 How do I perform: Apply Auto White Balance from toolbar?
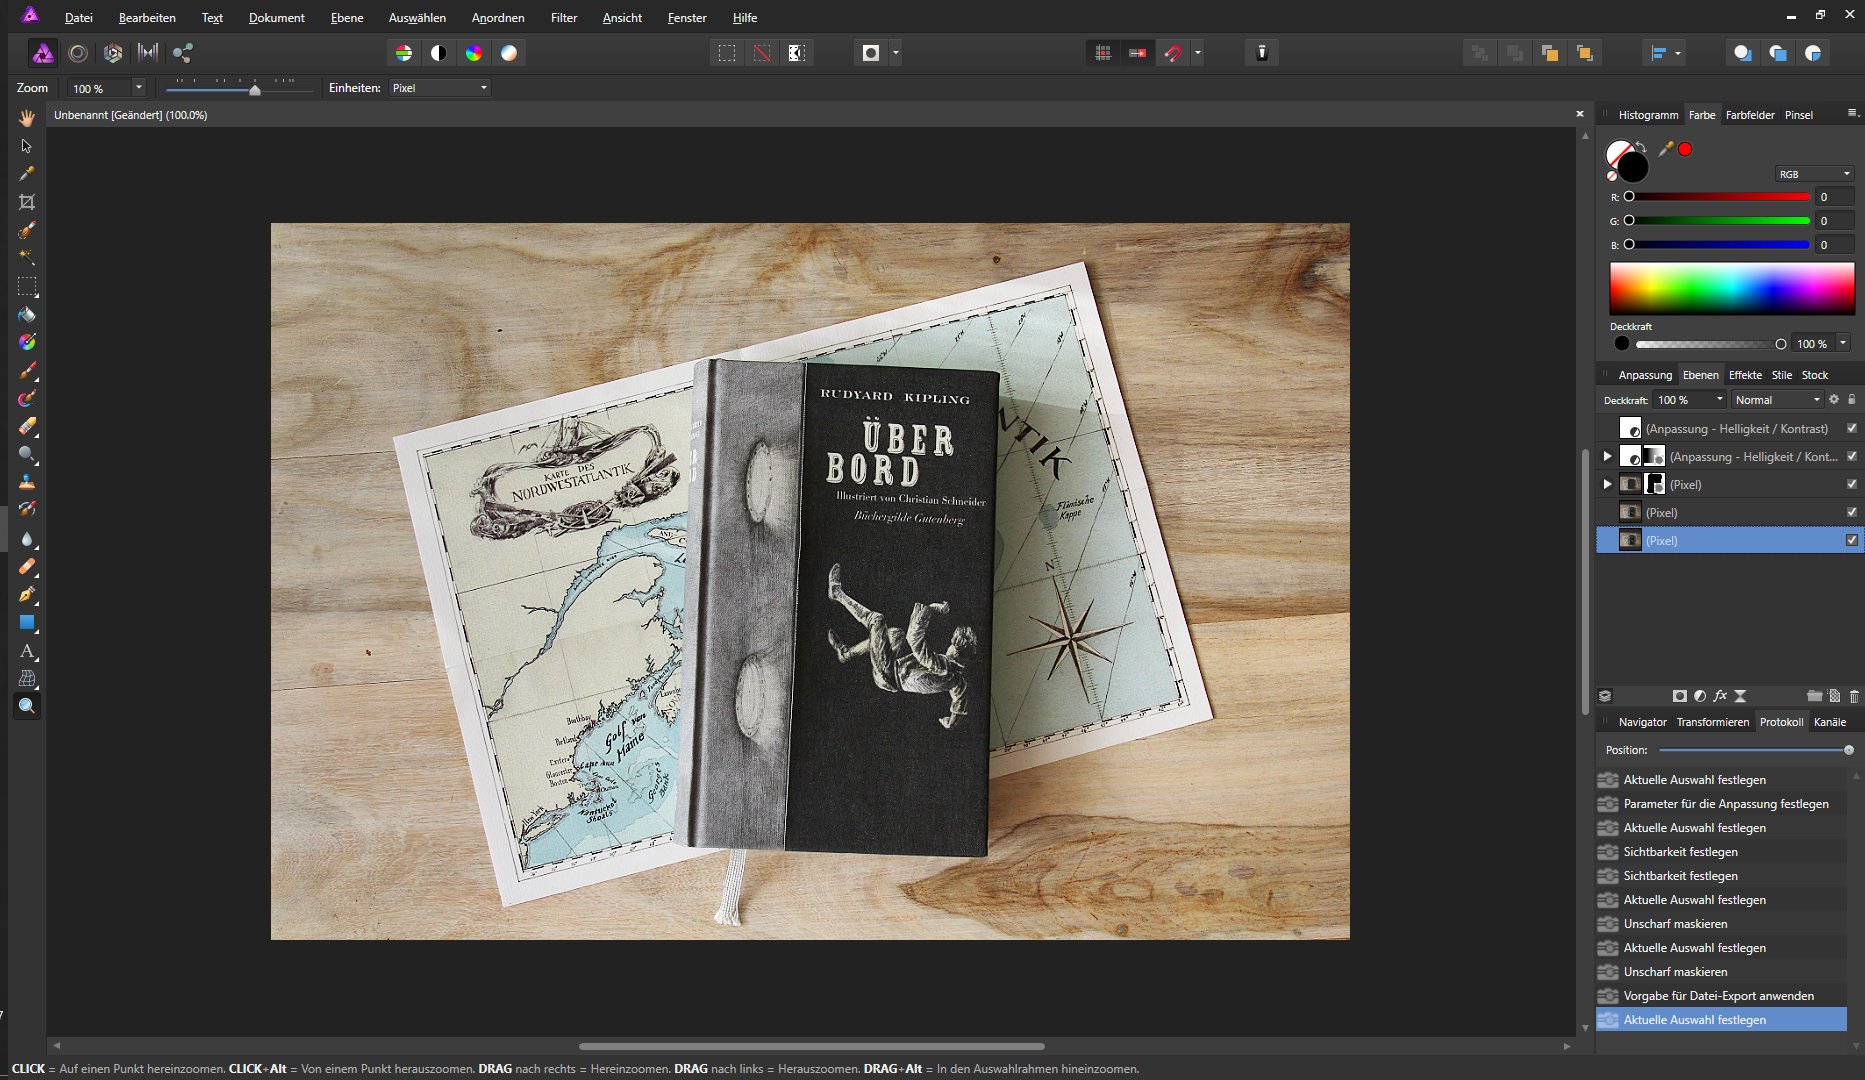click(509, 53)
